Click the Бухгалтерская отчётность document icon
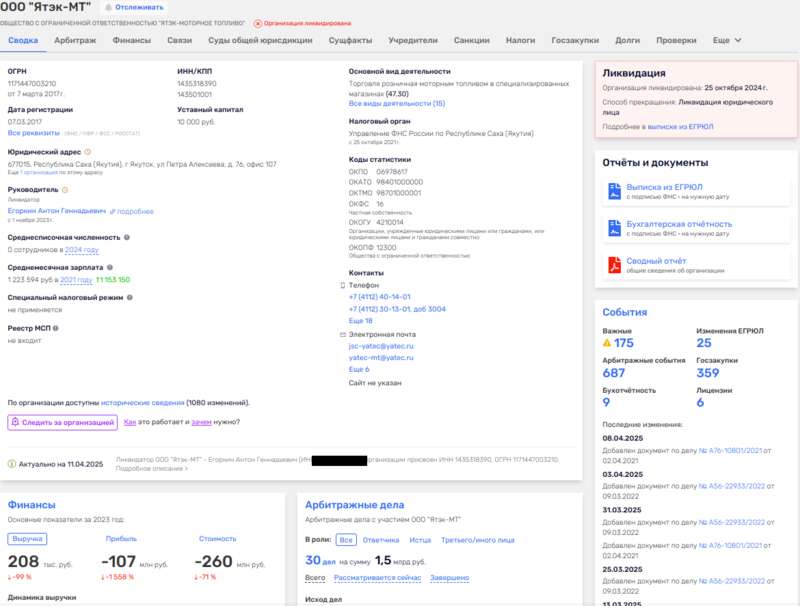Screen dimensions: 800x606 614,228
